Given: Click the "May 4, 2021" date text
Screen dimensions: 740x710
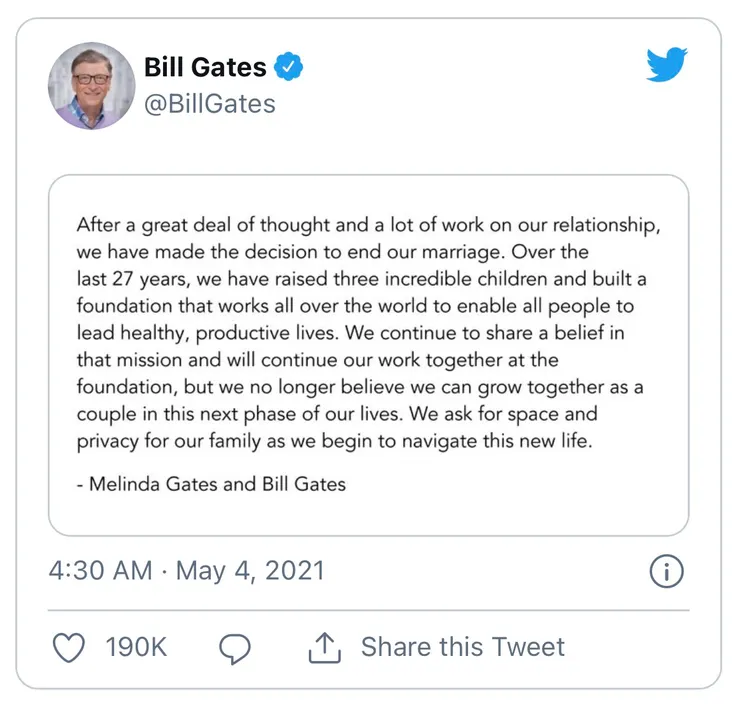Looking at the screenshot, I should (250, 571).
